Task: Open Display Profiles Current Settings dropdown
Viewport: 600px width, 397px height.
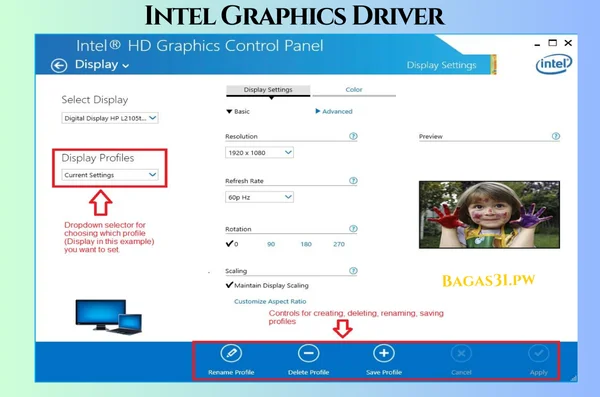Action: click(x=110, y=175)
